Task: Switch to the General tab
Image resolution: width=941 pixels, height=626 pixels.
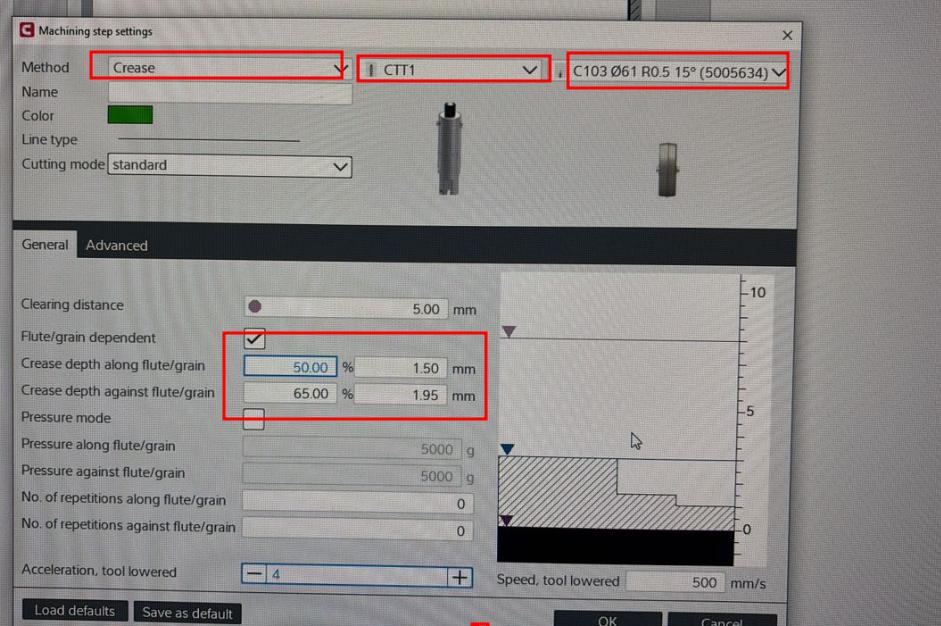Action: click(45, 245)
